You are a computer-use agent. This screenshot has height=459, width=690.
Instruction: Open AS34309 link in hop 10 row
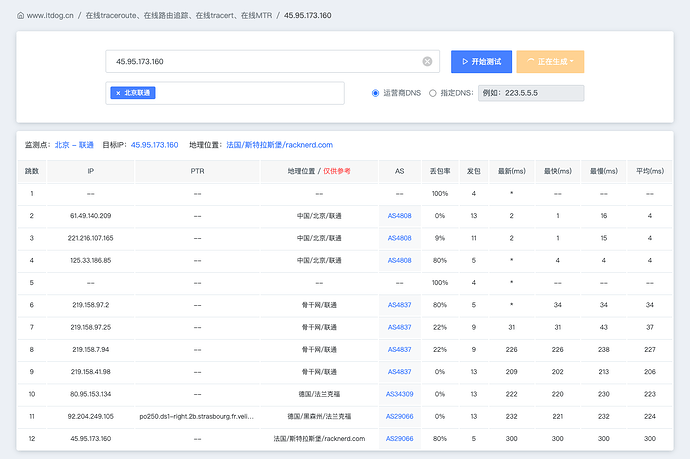point(400,394)
